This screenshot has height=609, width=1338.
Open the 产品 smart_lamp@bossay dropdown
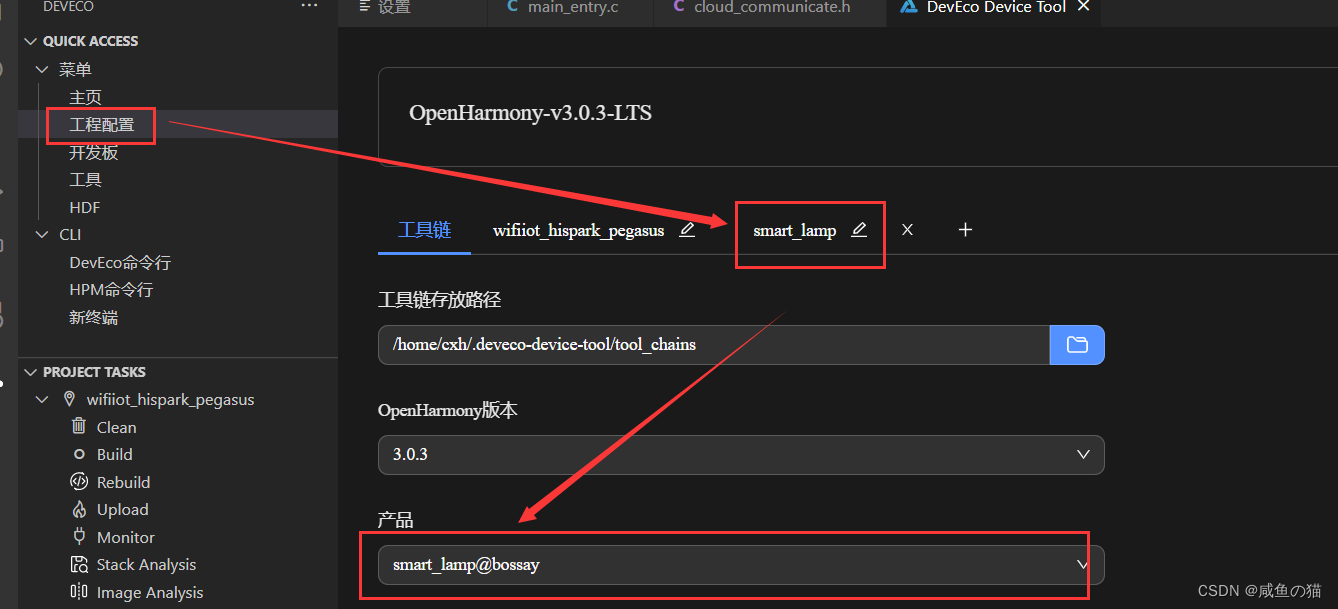tap(741, 565)
